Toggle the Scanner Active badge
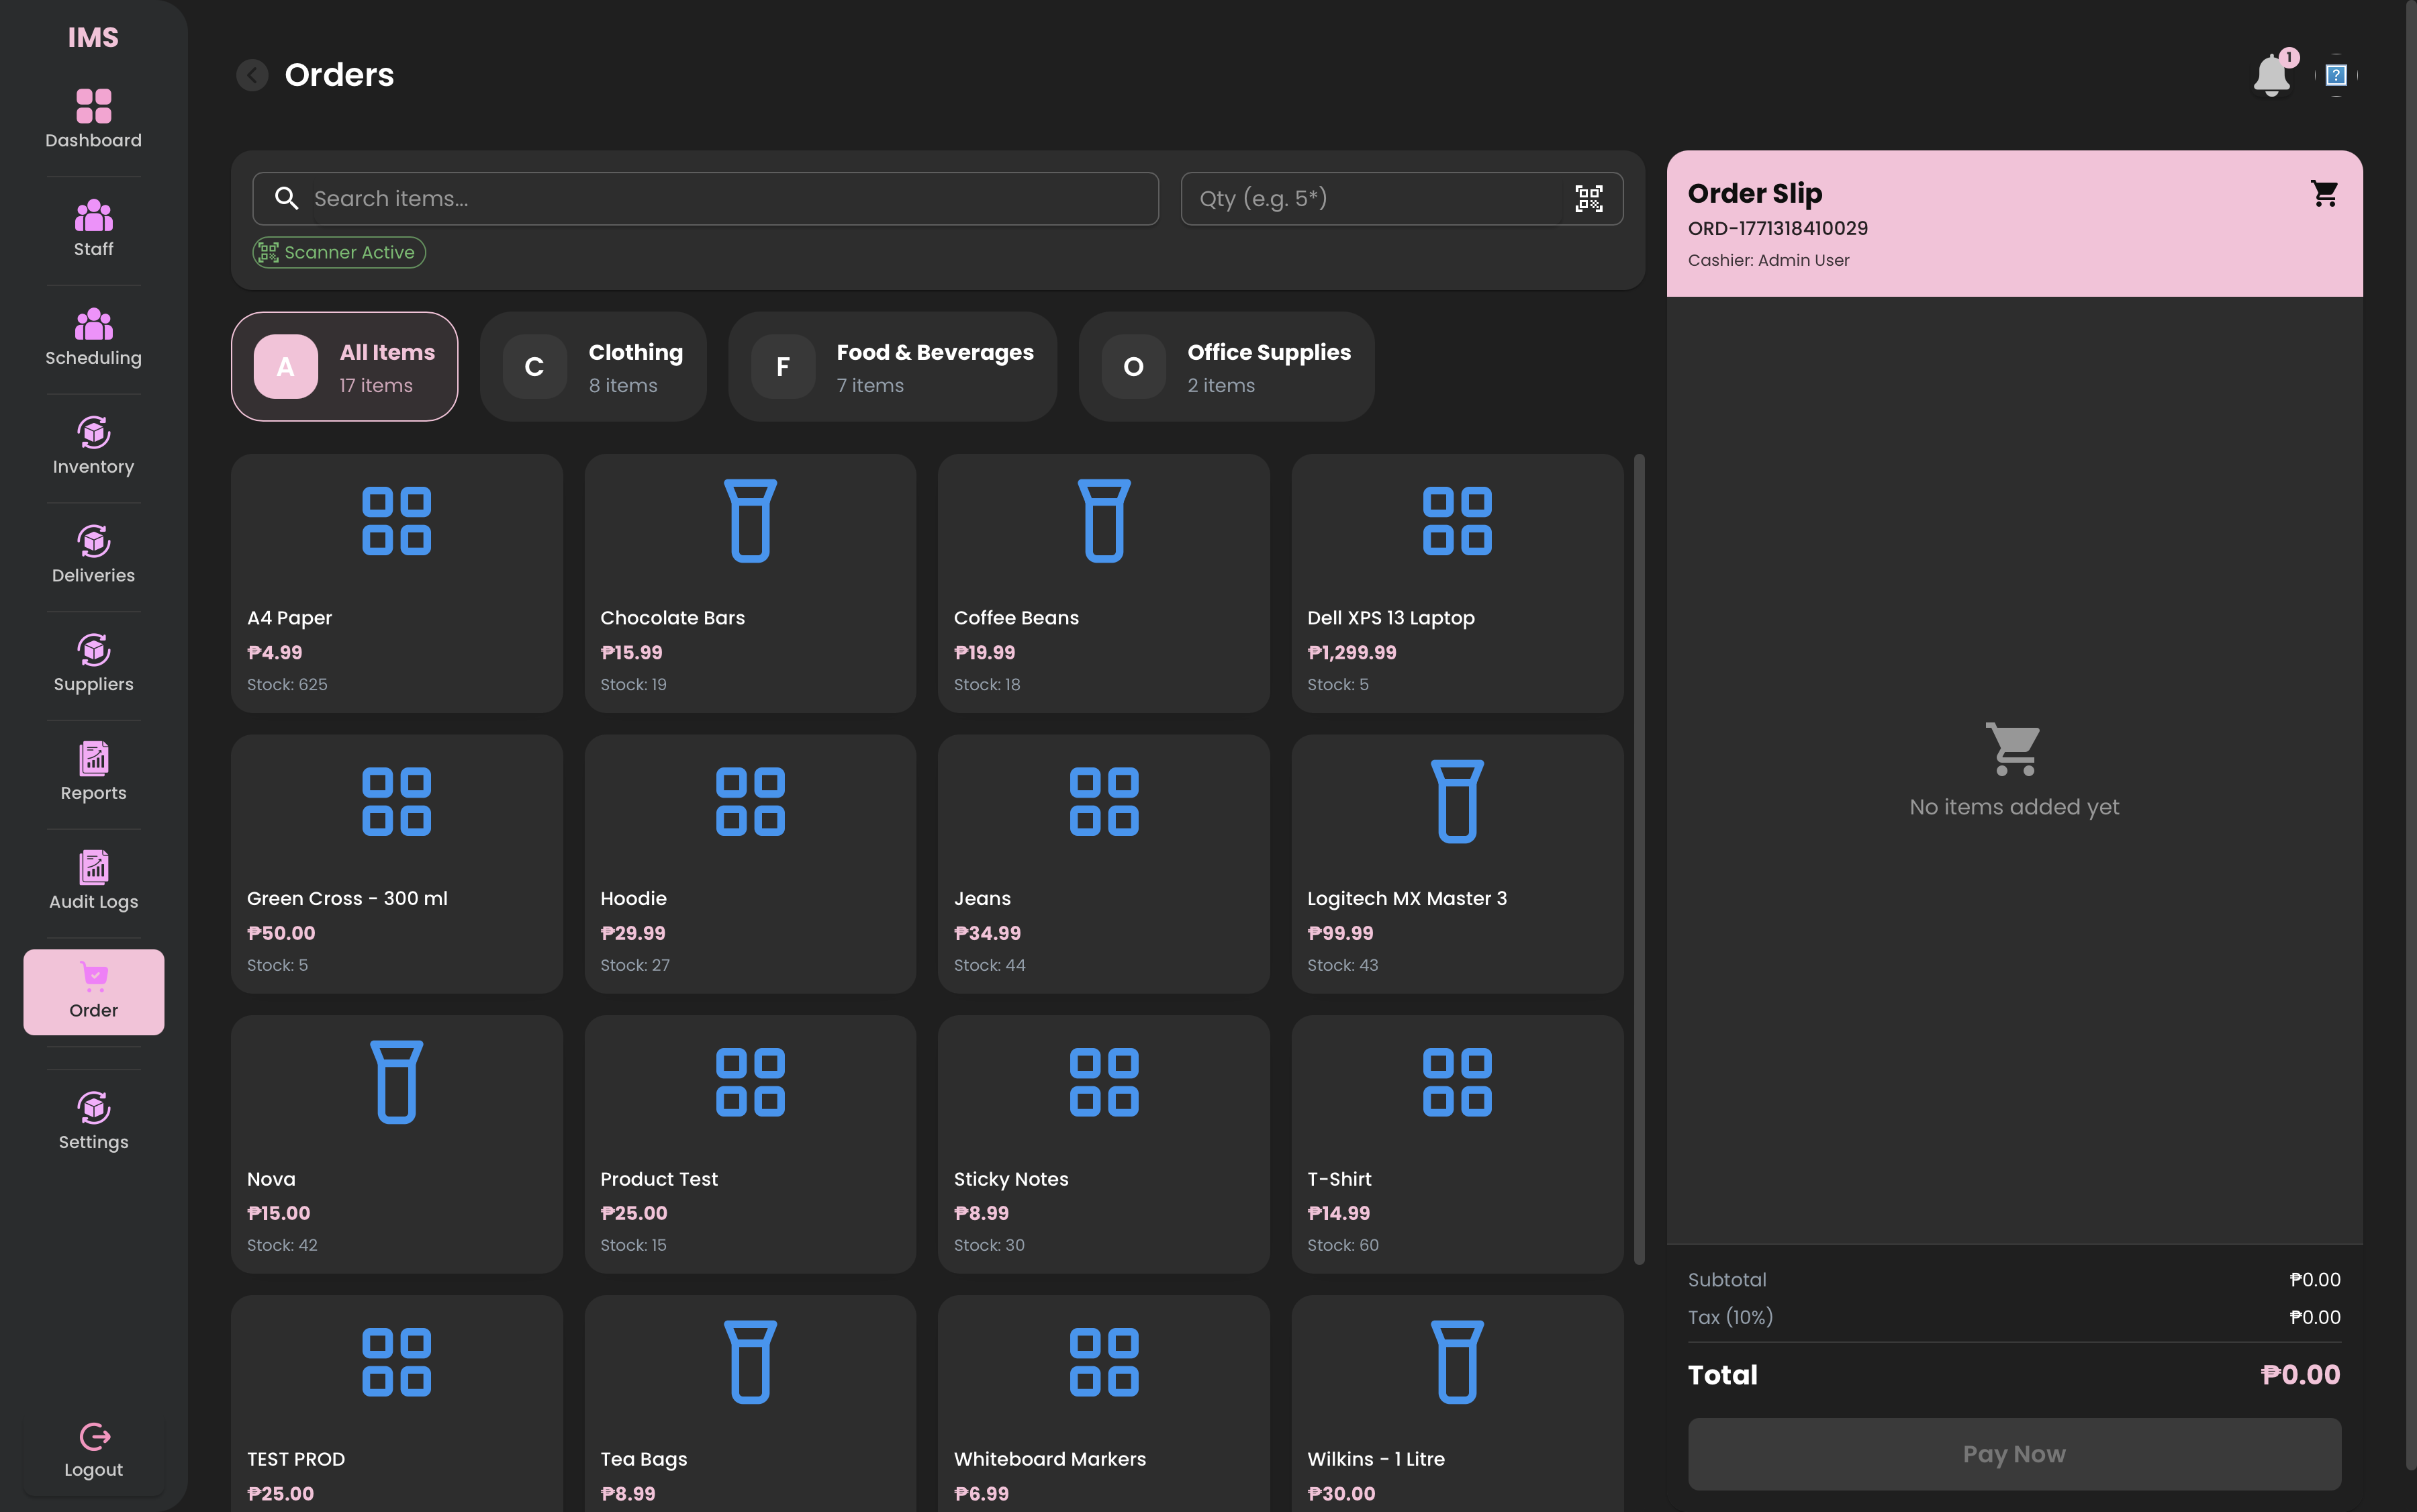The image size is (2417, 1512). (x=339, y=253)
